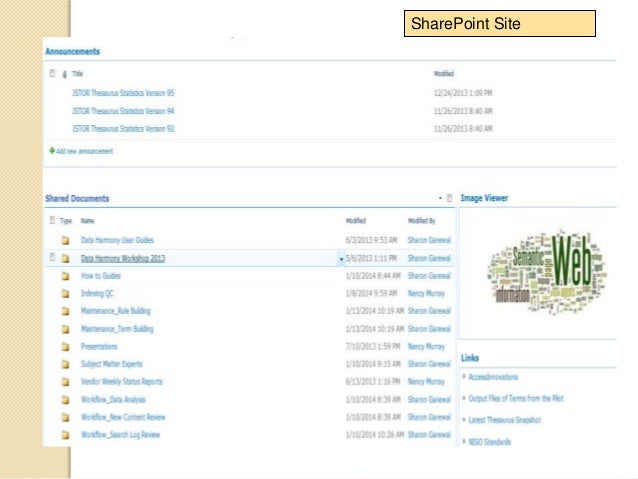This screenshot has width=638, height=479.
Task: Open the Presentations folder link
Action: 99,346
